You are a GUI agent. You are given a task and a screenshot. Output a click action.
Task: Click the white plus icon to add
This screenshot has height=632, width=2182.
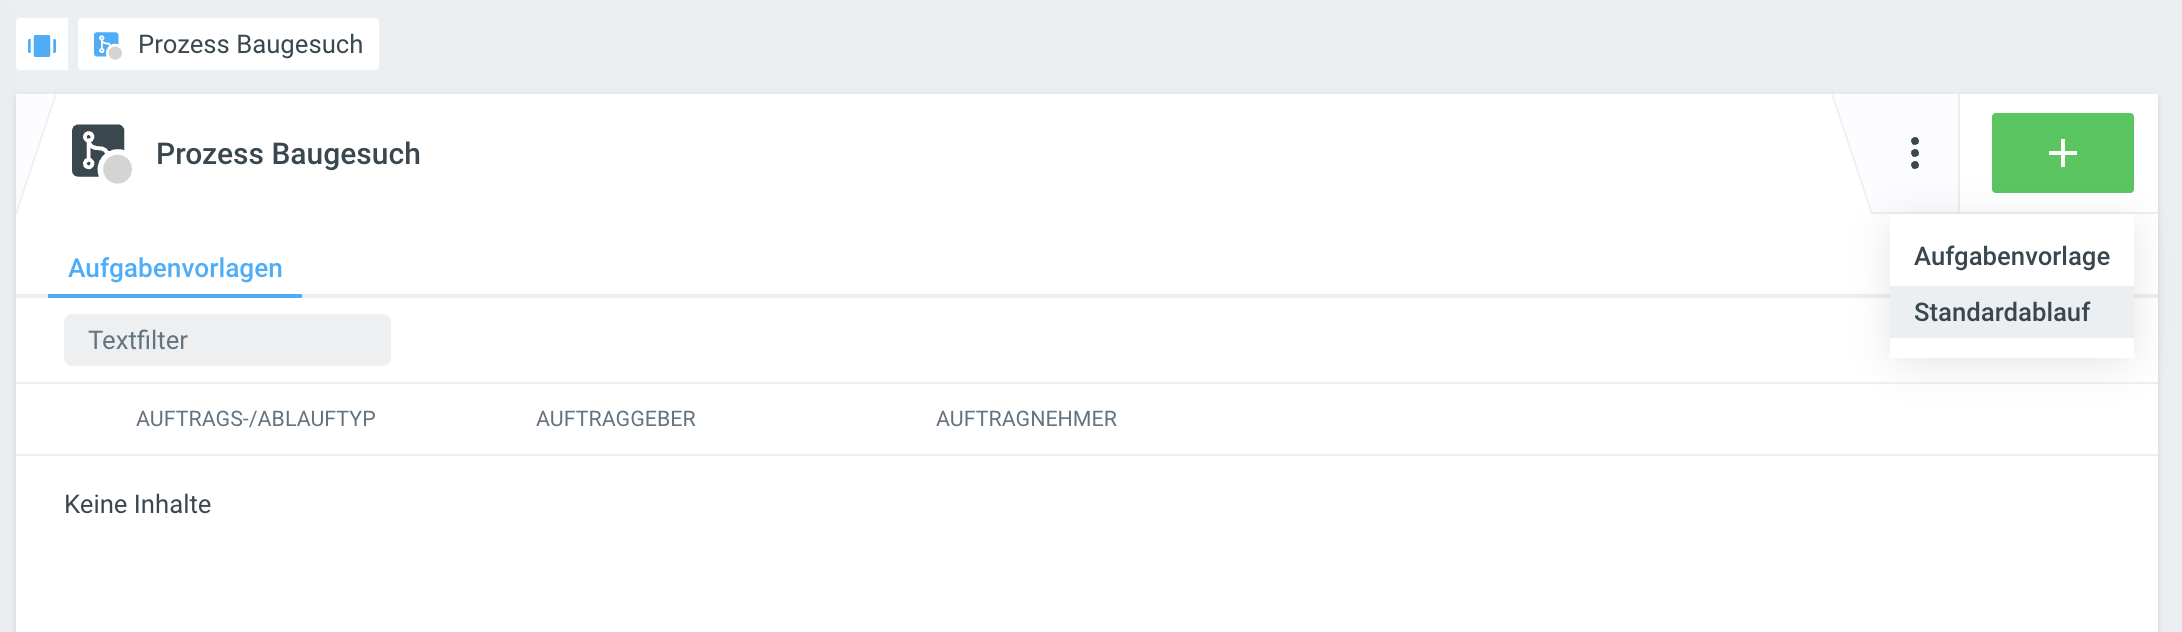2062,153
